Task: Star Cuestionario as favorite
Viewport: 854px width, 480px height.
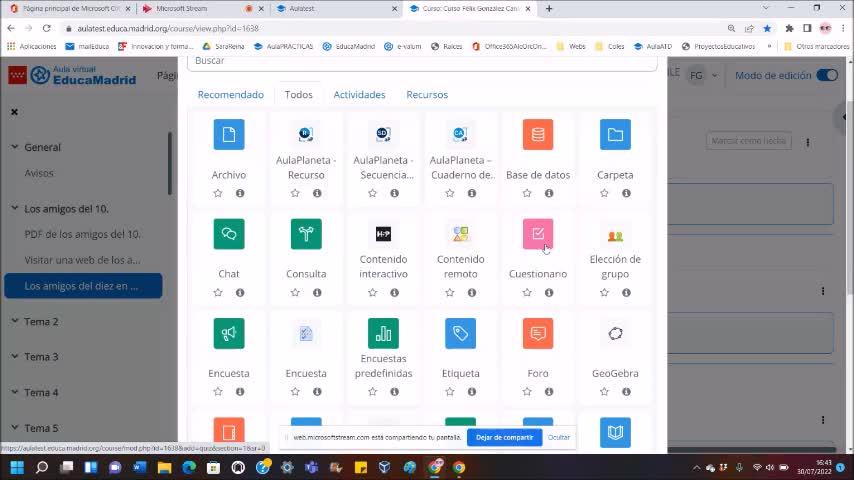Action: [527, 293]
